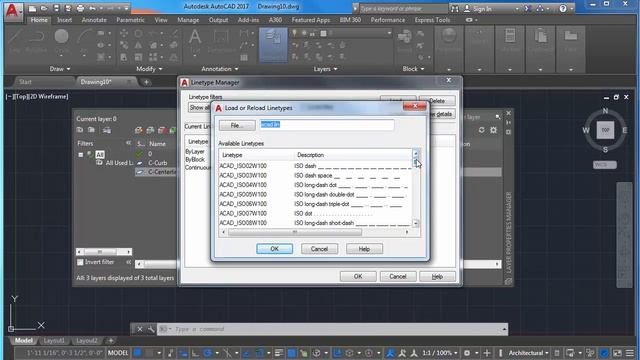Click the Plot printer icon in Quick Access toolbar

pyautogui.click(x=80, y=8)
